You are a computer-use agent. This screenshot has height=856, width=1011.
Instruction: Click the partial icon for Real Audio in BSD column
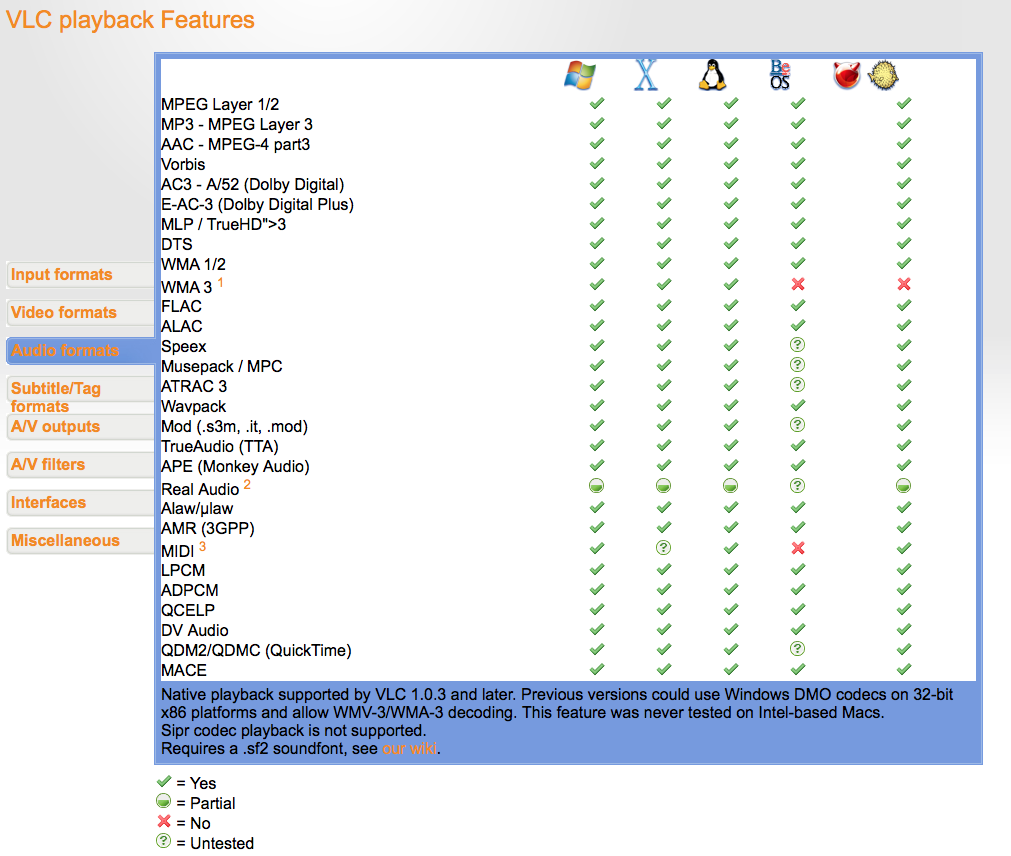coord(903,486)
